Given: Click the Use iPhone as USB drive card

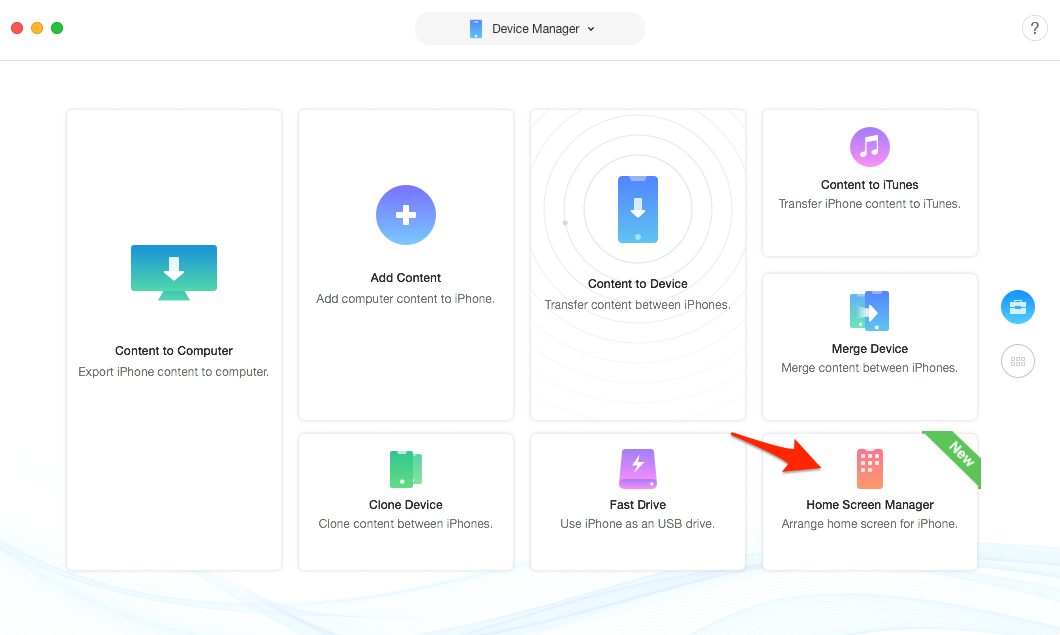Looking at the screenshot, I should point(637,501).
